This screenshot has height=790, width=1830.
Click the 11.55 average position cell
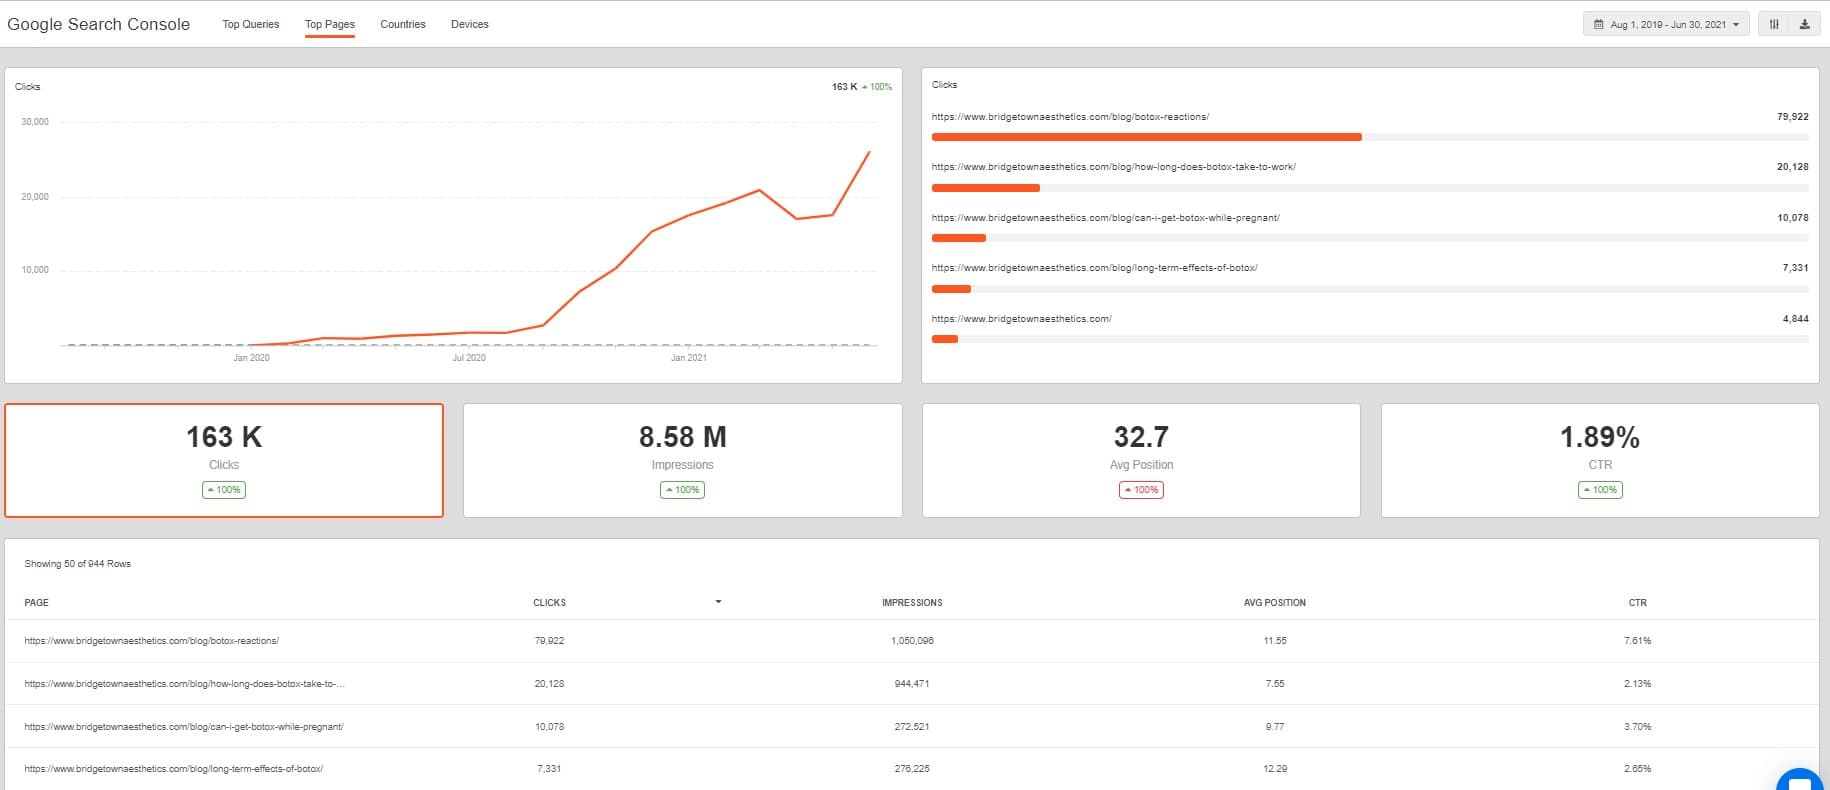pyautogui.click(x=1275, y=641)
